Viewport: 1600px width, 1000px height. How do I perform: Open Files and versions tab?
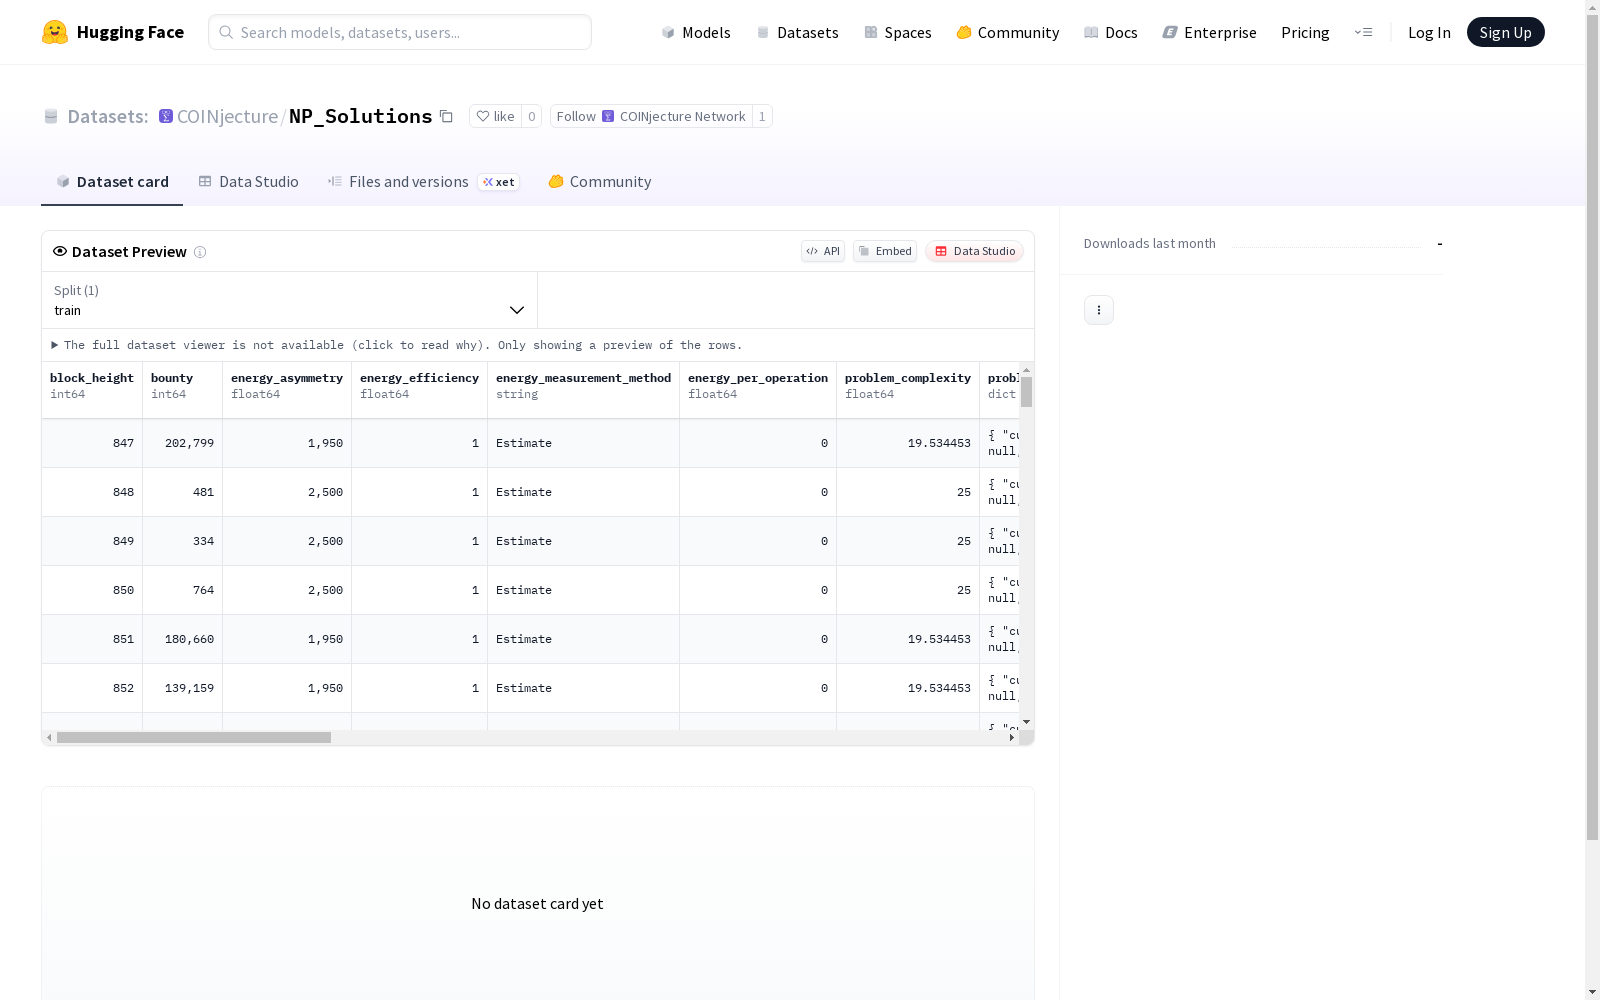pyautogui.click(x=423, y=182)
